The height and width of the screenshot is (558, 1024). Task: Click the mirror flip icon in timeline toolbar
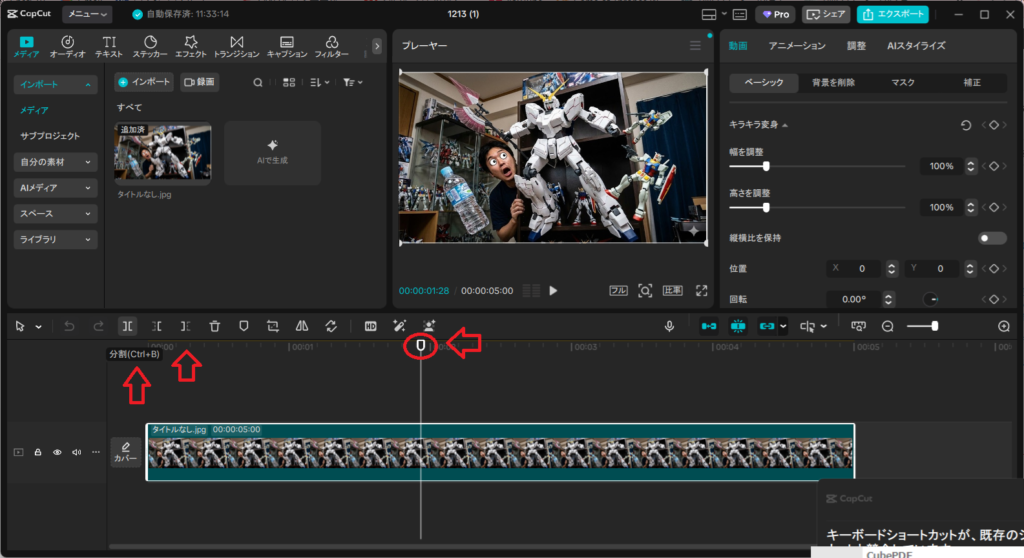tap(302, 326)
